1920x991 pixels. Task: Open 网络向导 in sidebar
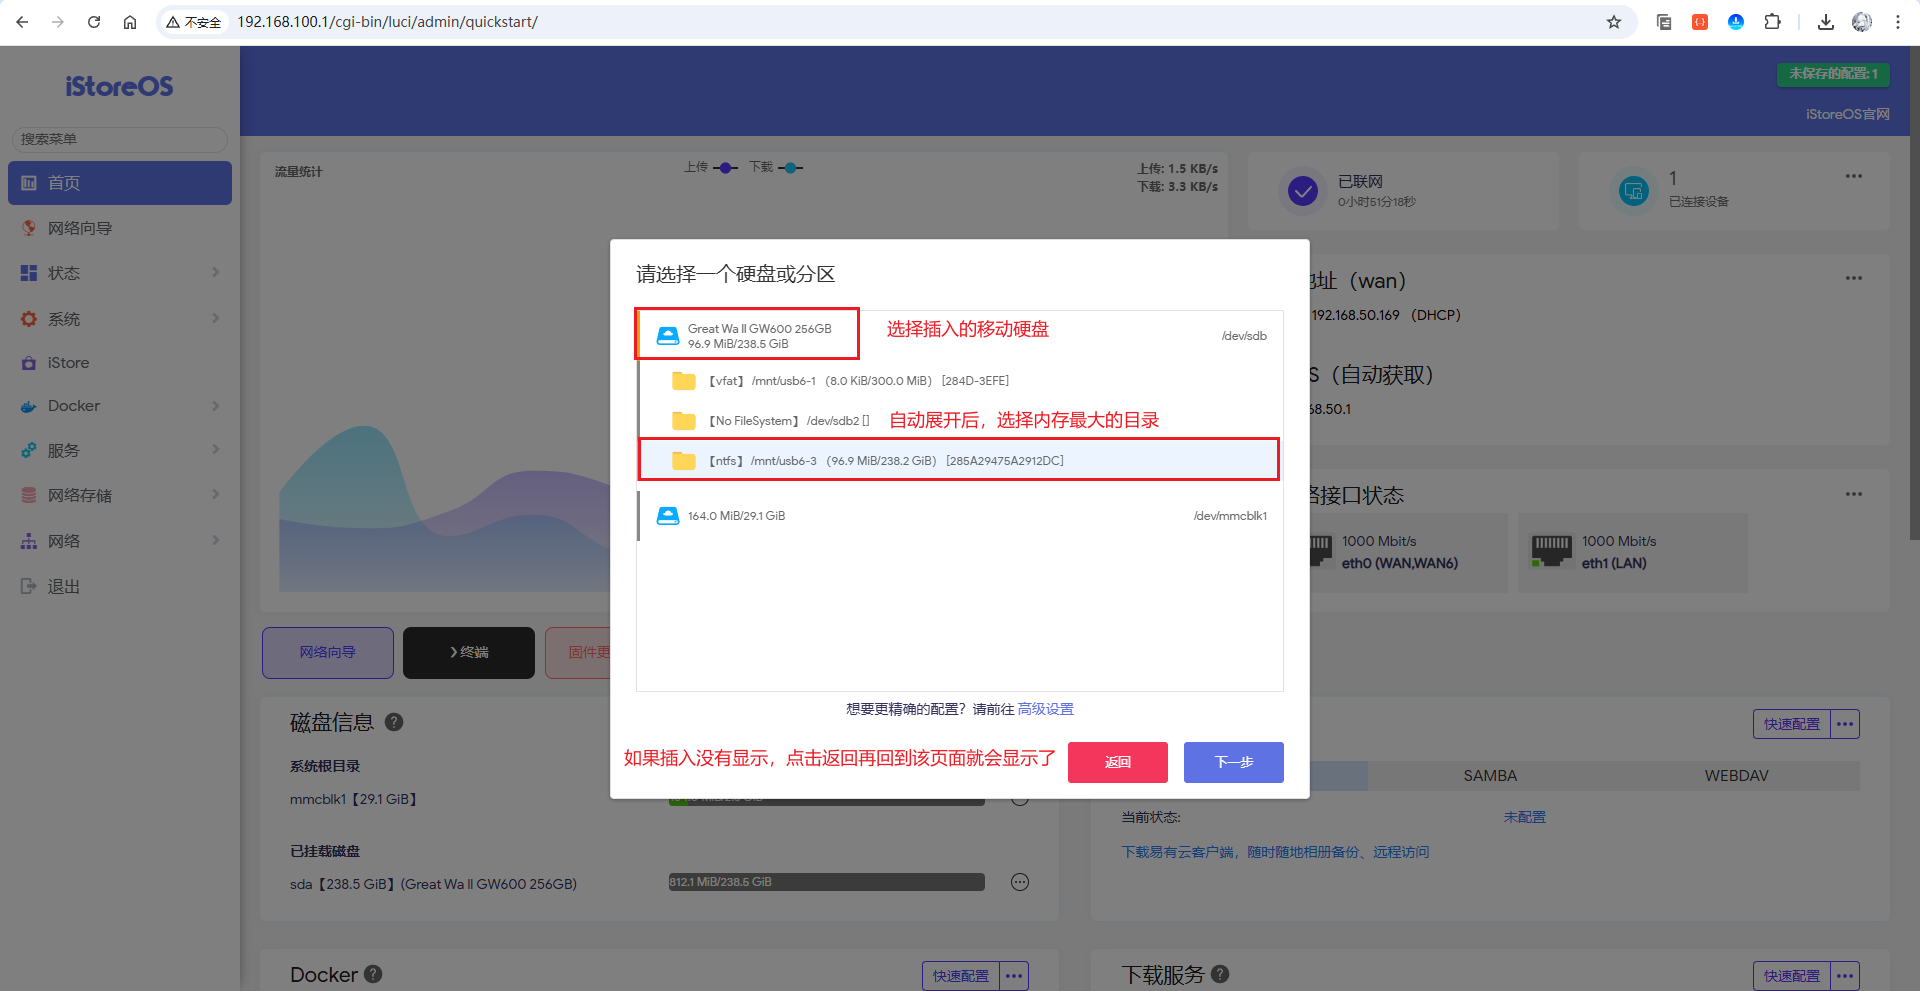coord(120,228)
